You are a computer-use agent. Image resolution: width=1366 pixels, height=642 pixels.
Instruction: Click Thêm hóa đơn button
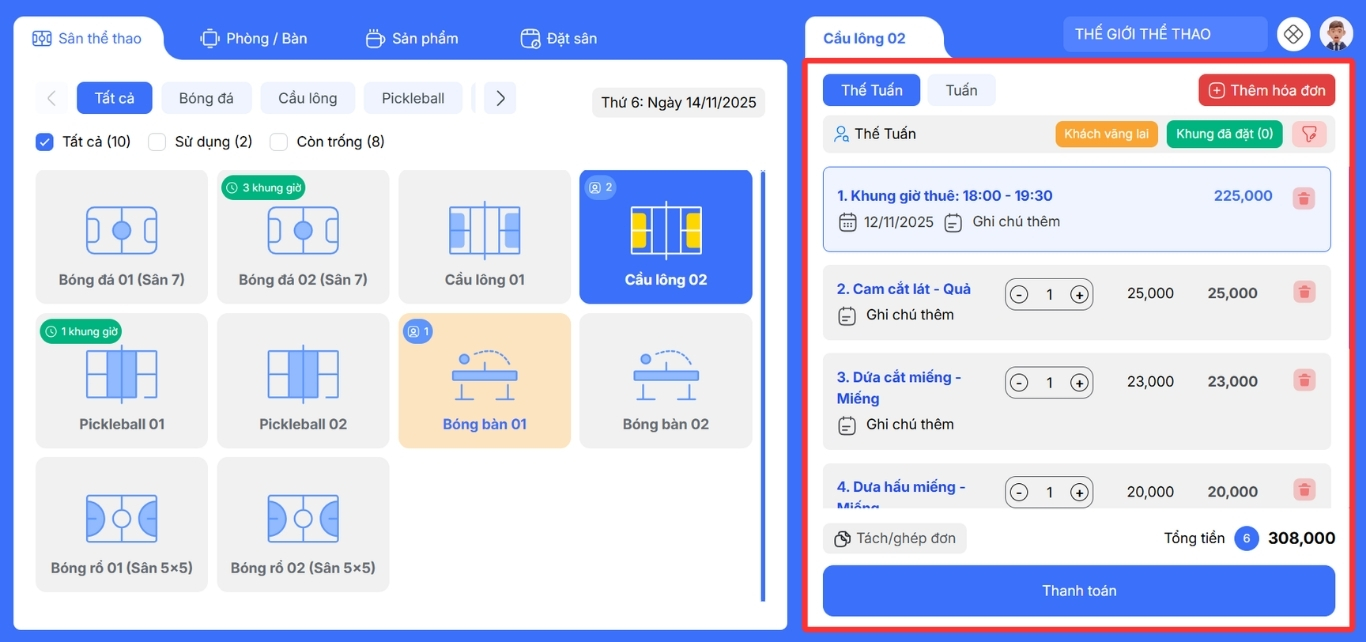[x=1266, y=90]
